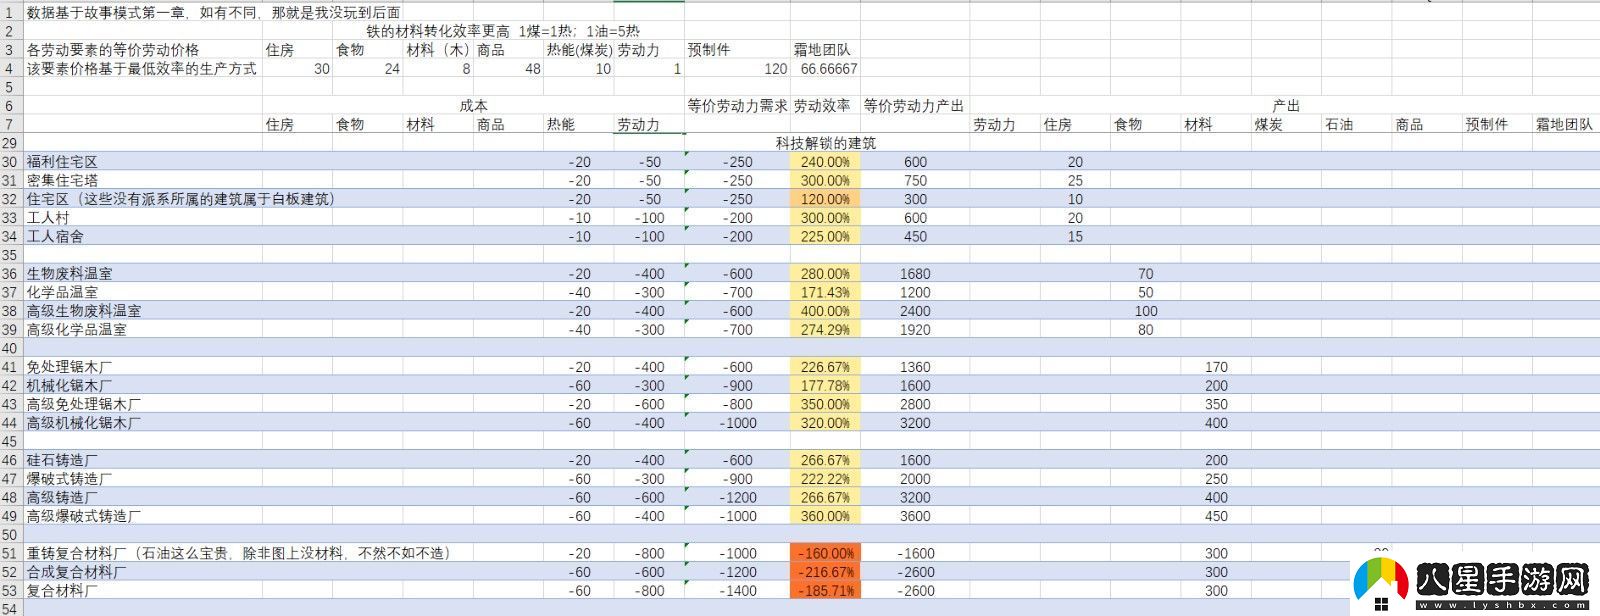Screen dimensions: 1600x616
Task: Click the 重铸复合材料厂 note cell
Action: click(x=238, y=553)
